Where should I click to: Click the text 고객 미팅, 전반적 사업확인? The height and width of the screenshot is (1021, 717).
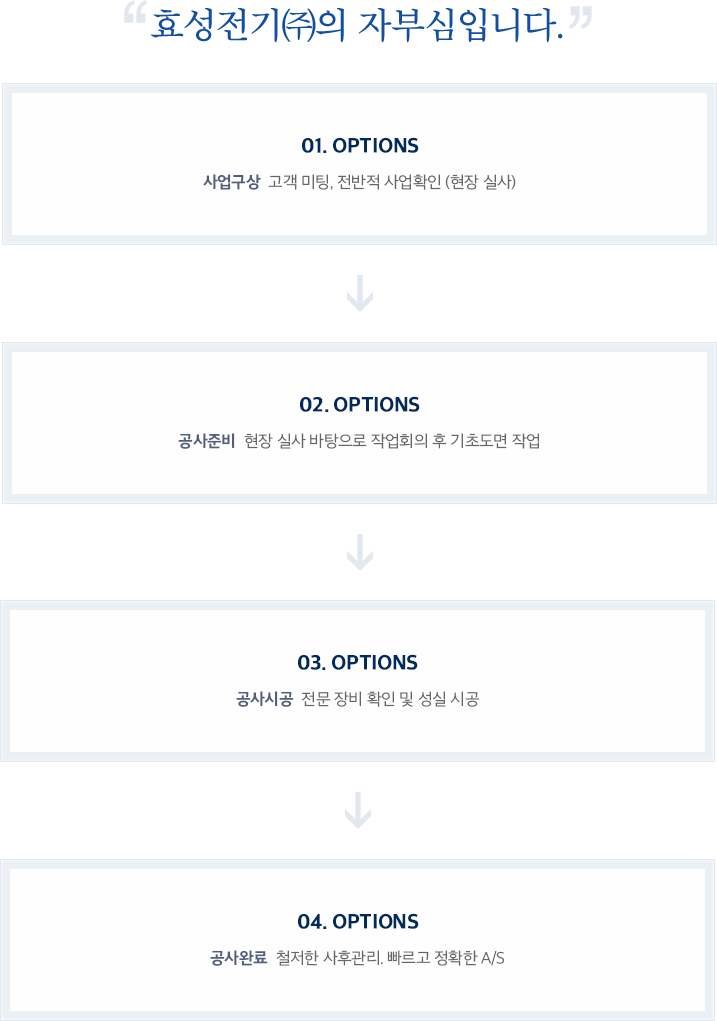pos(355,182)
